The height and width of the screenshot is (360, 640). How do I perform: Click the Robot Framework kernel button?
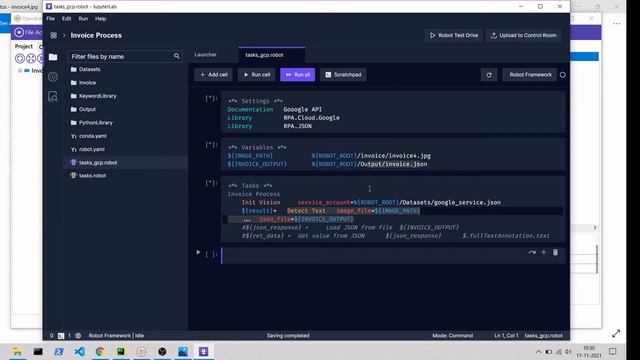[530, 75]
